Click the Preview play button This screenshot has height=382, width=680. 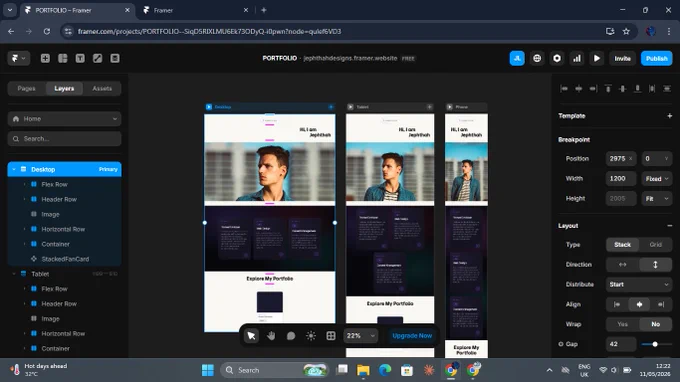597,58
